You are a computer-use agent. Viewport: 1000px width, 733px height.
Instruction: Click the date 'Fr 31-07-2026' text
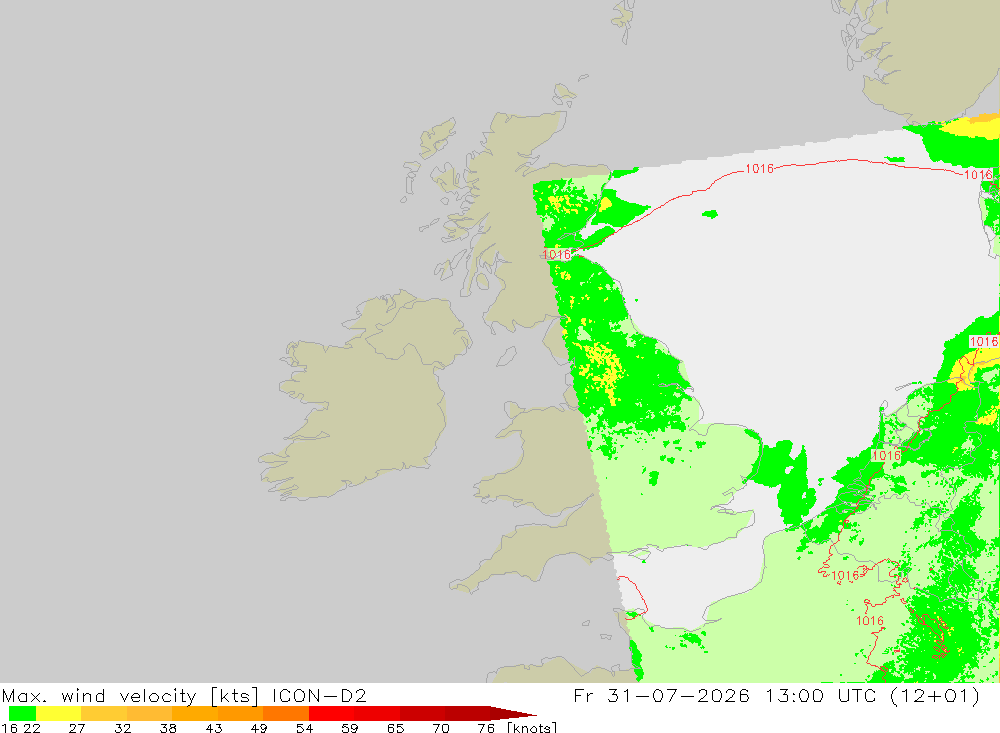point(661,695)
